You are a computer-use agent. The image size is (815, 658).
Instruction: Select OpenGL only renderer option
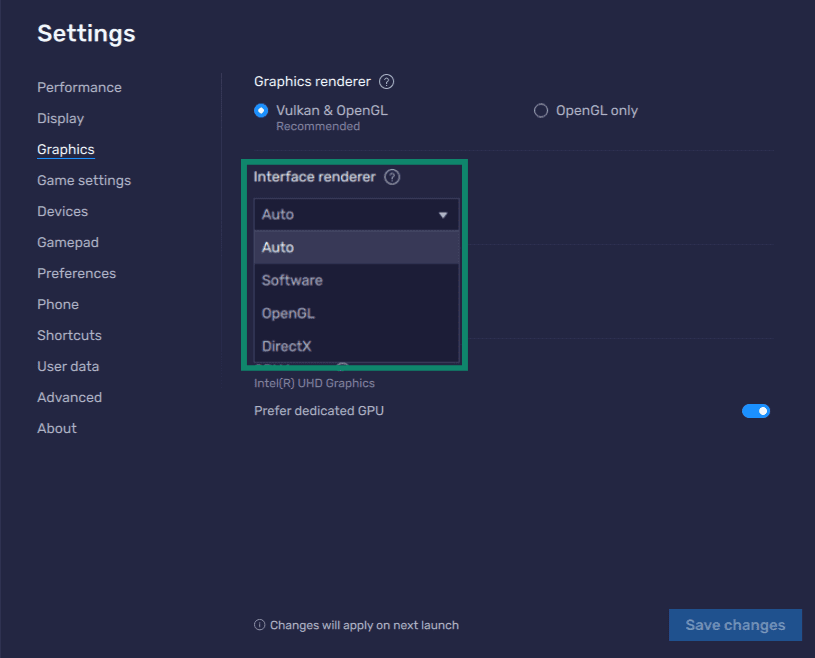click(541, 111)
